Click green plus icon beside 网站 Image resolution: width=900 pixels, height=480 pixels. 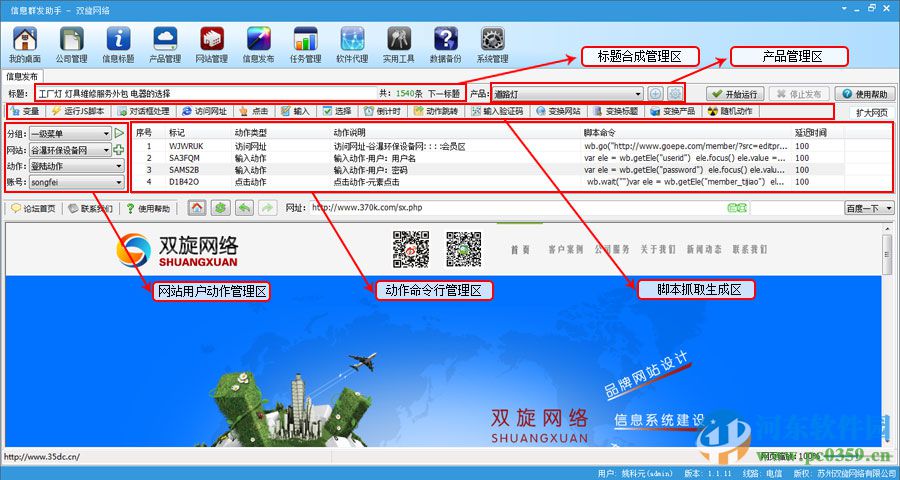pyautogui.click(x=119, y=150)
